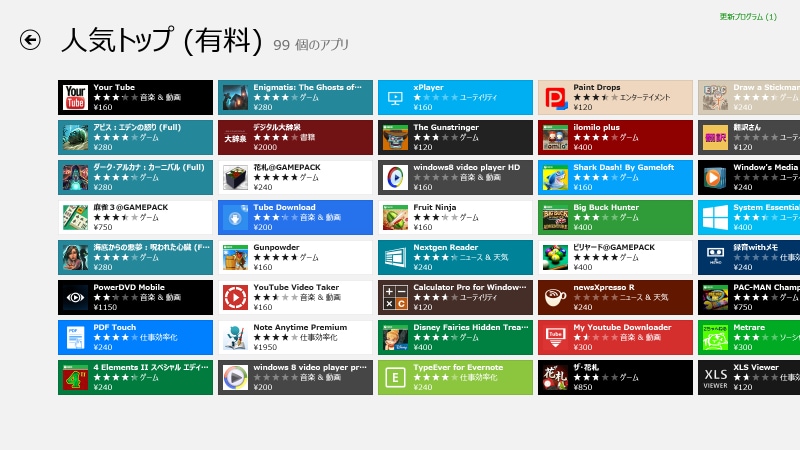Click ザ・花札 ¥850 price

click(x=583, y=387)
